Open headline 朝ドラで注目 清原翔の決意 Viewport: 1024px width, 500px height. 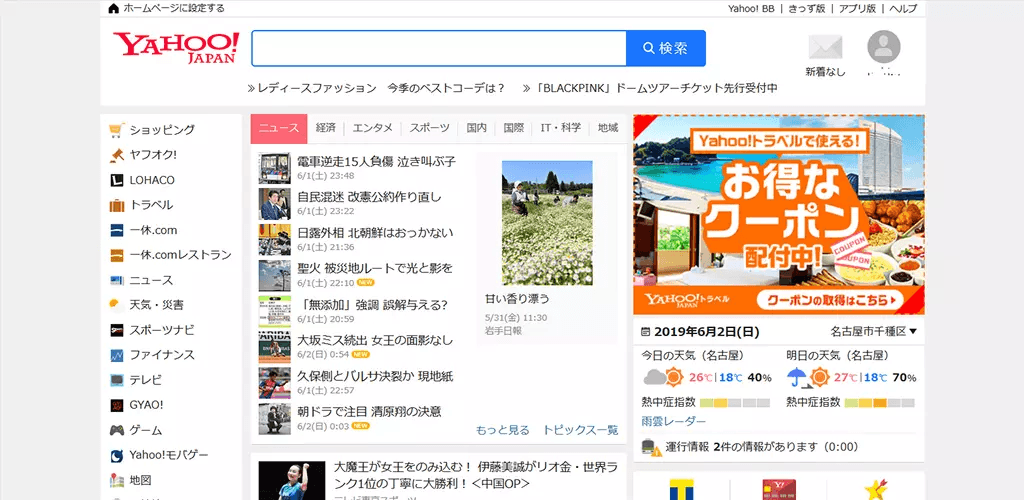pyautogui.click(x=369, y=412)
